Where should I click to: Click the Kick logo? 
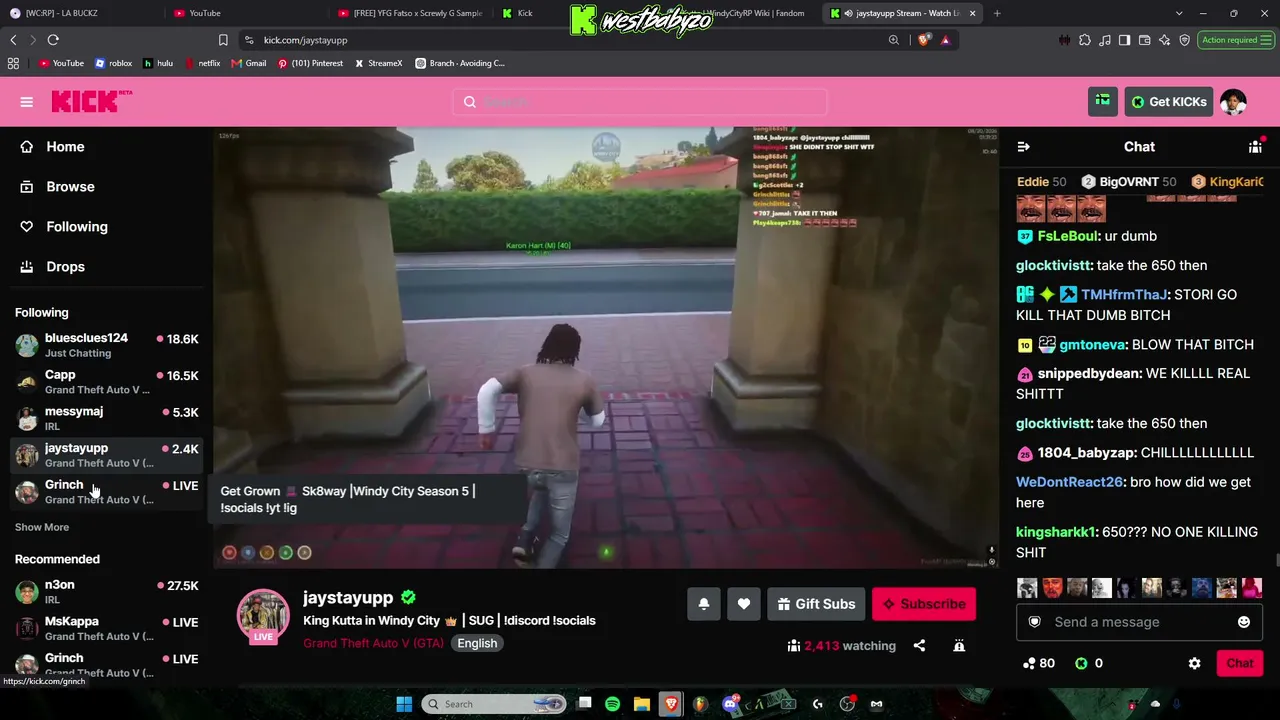(92, 101)
